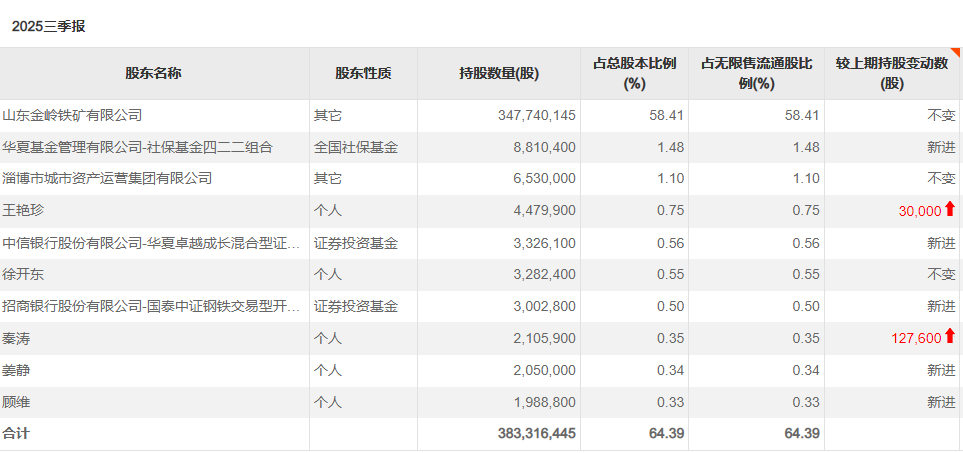Click holding quantity 1,988,800
963x453 pixels.
545,402
